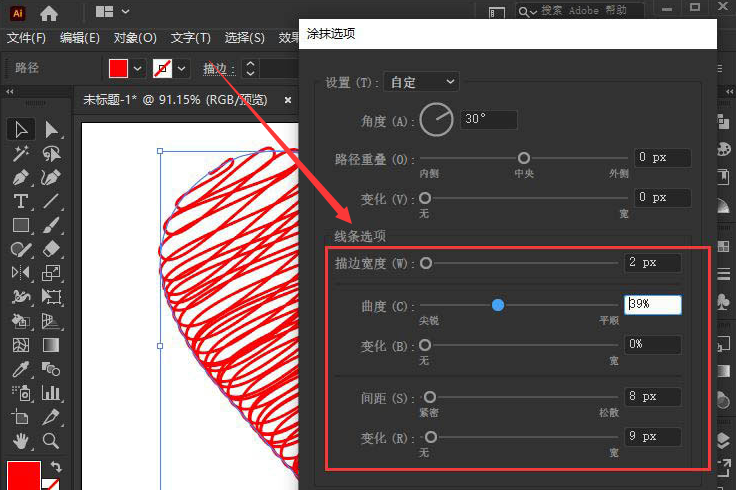The image size is (736, 490).
Task: Select the Pen tool
Action: click(21, 177)
